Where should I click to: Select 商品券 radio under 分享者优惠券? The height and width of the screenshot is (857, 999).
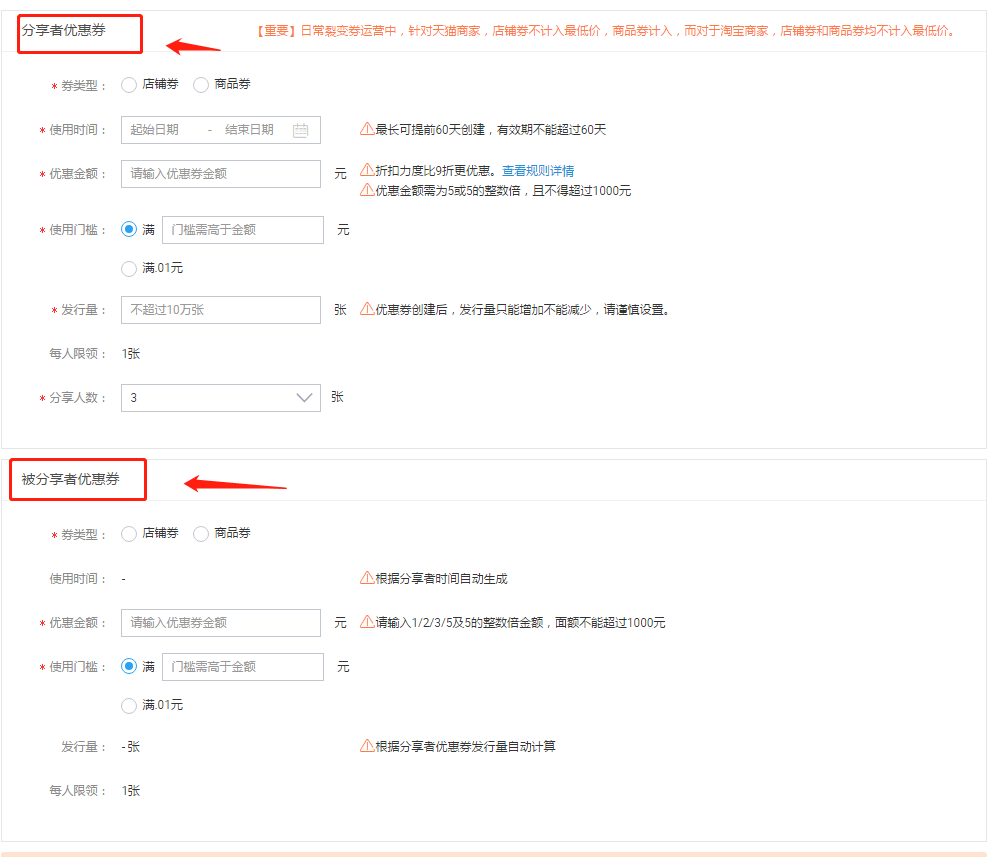201,85
